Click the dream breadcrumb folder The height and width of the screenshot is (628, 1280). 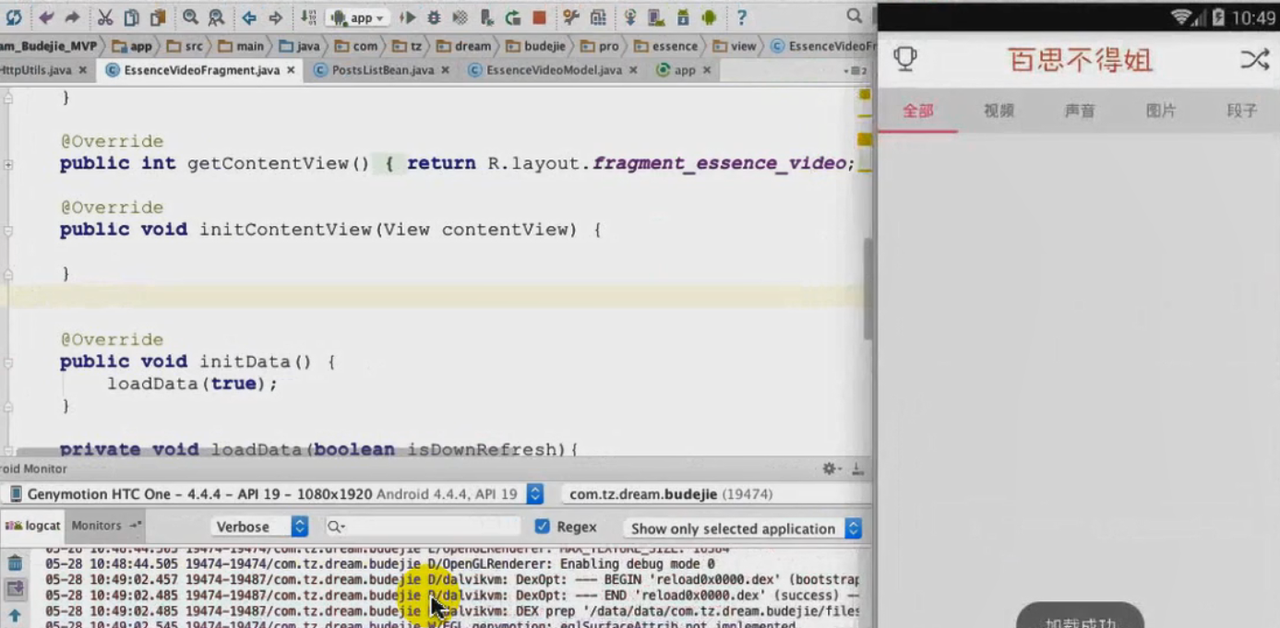(464, 45)
